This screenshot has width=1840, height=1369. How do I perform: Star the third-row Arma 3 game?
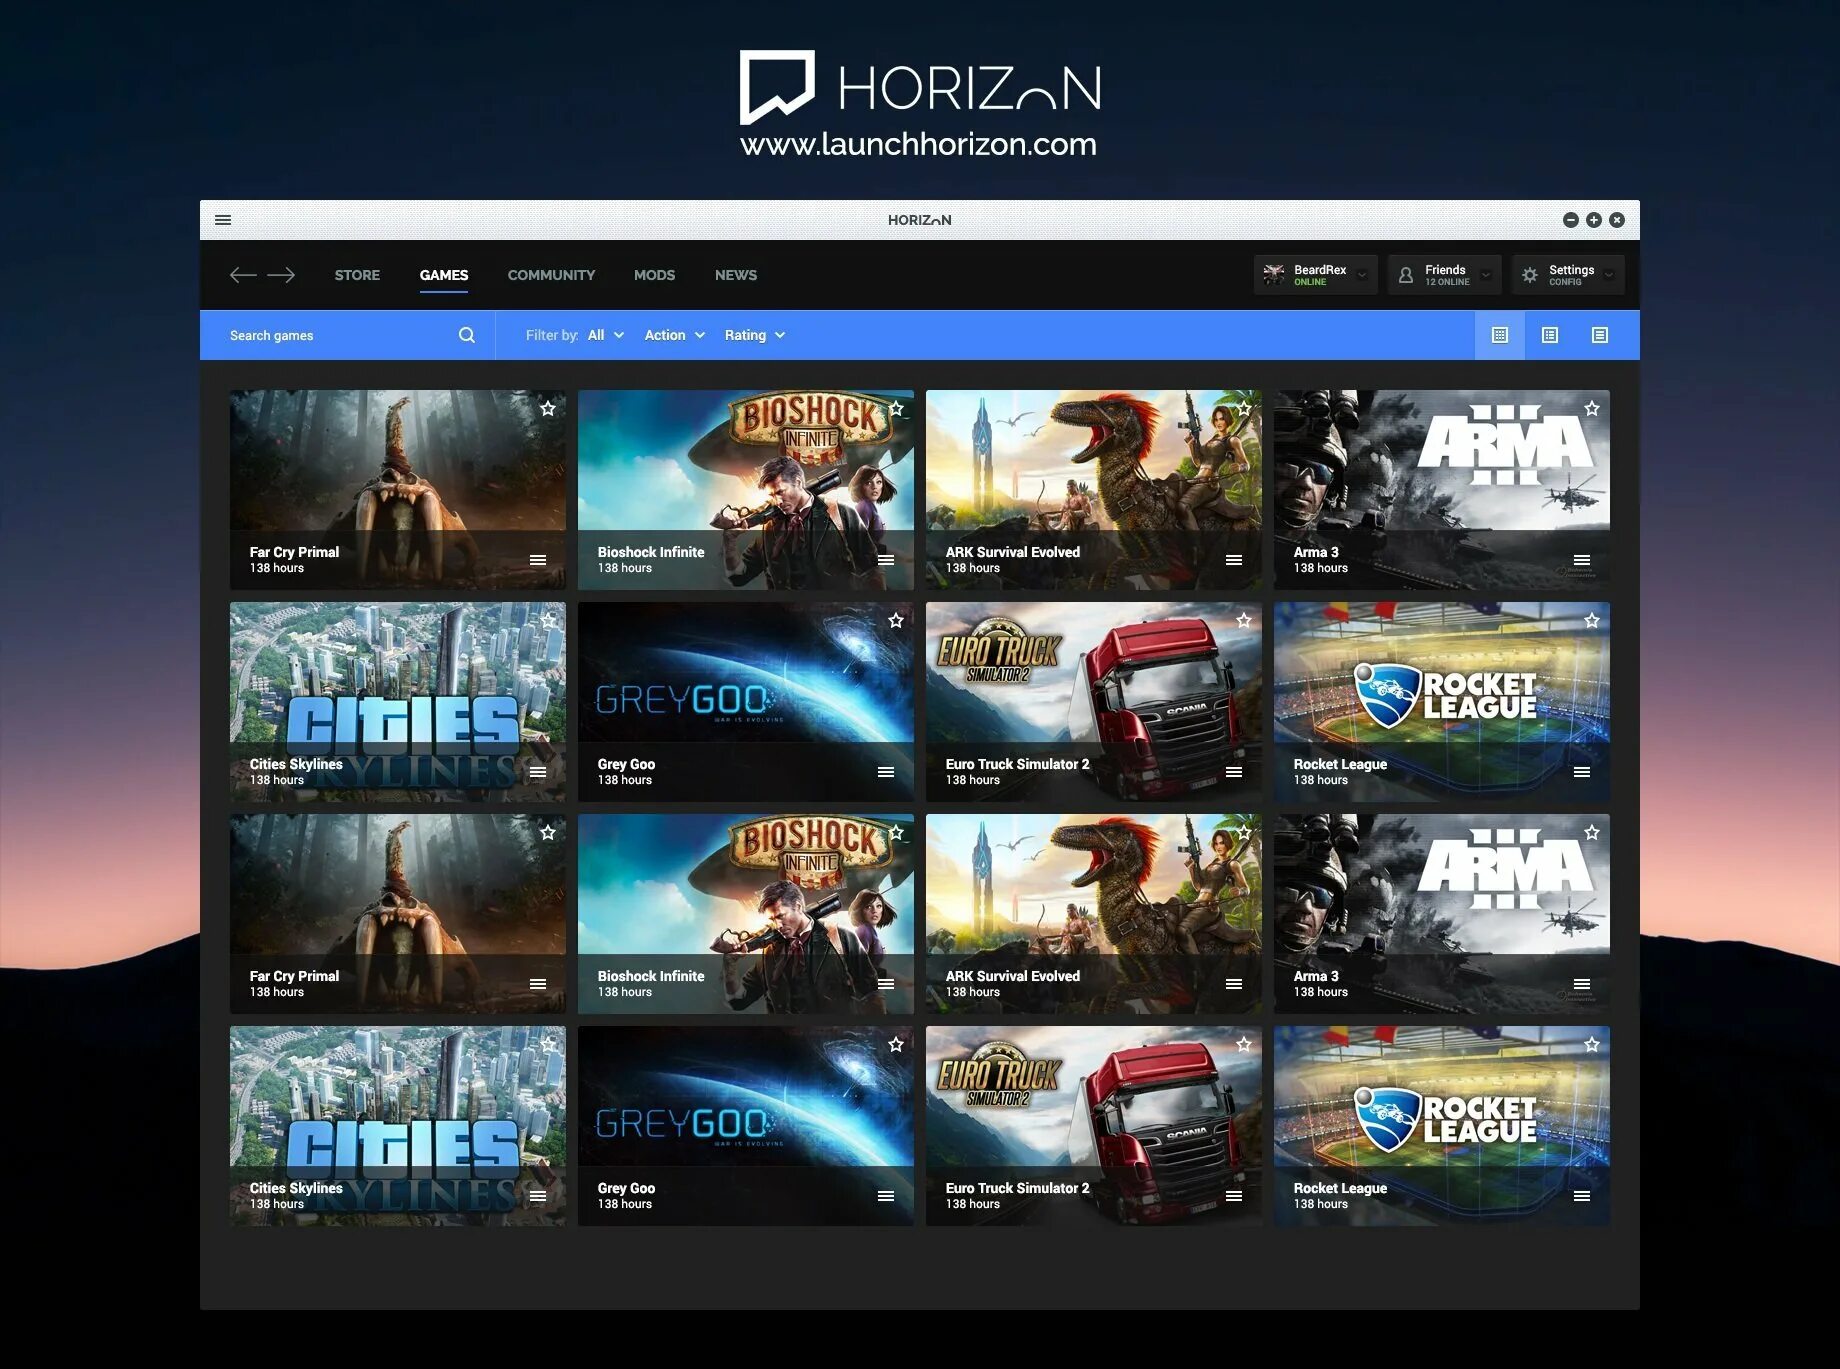1592,832
